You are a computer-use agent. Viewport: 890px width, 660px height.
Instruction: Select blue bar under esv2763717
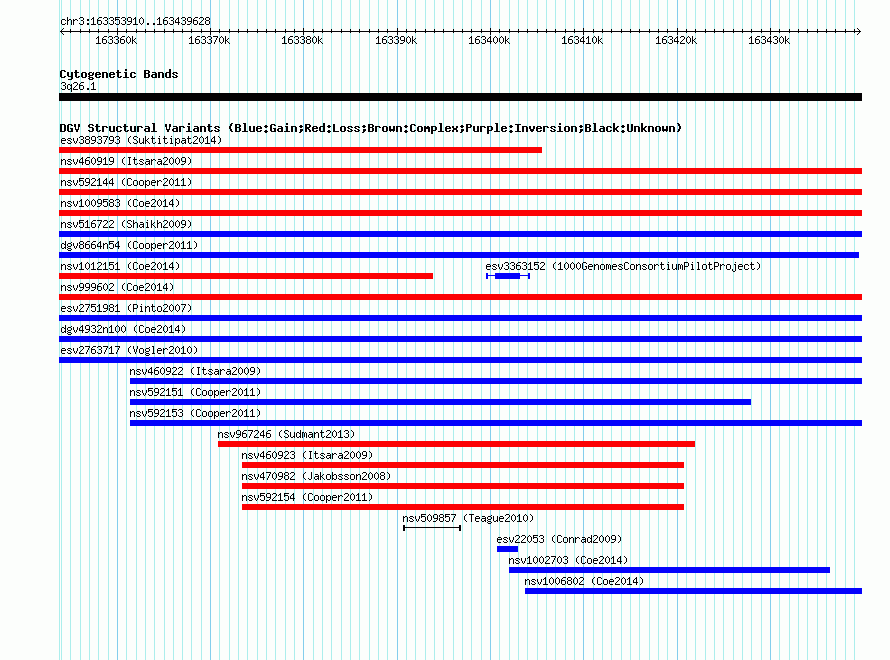[x=460, y=360]
